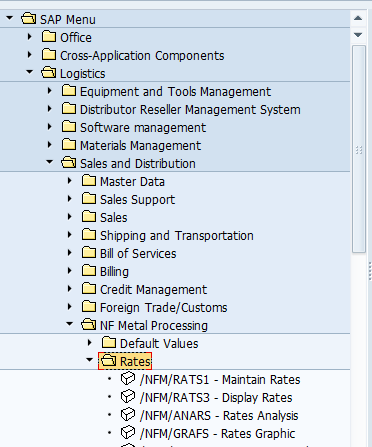Click the Default Values folder icon
This screenshot has width=372, height=447.
(x=109, y=343)
